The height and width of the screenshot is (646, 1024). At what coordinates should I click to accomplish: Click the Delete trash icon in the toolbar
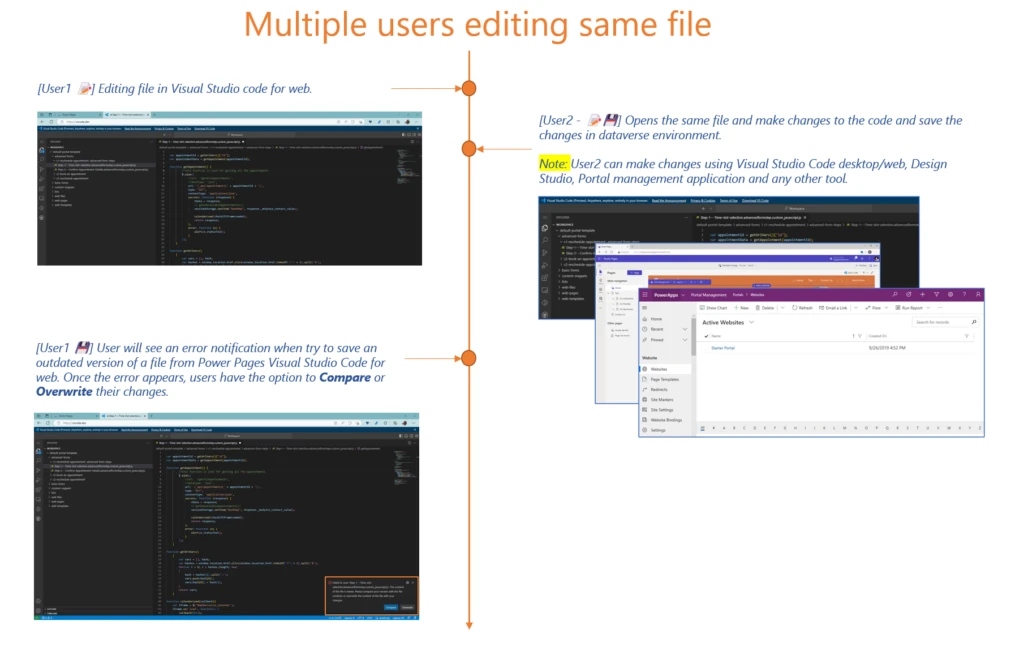point(765,307)
